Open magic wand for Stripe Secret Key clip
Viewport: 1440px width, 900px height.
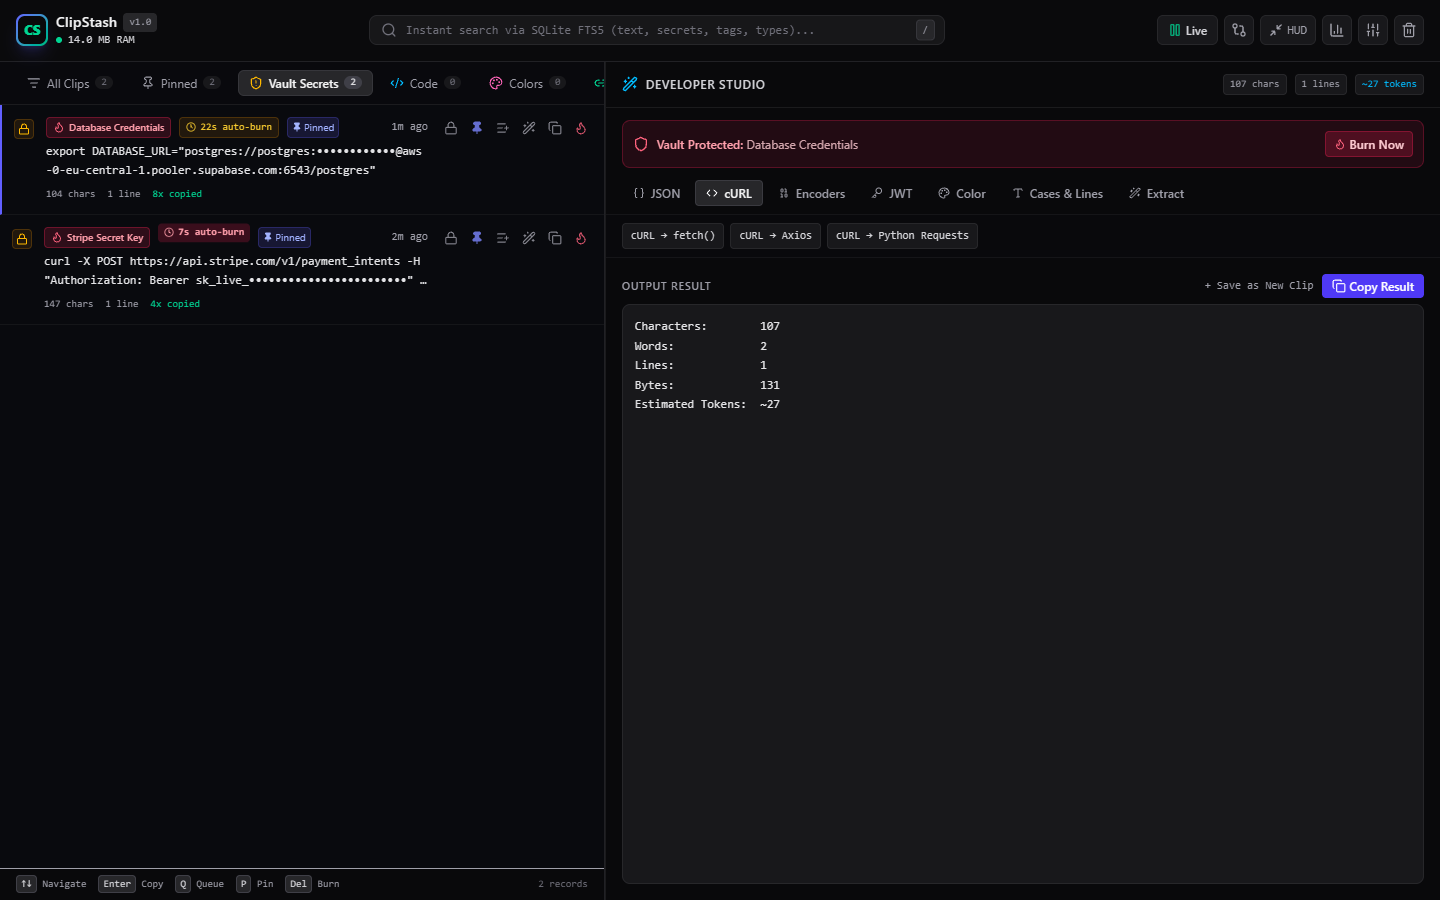(529, 238)
